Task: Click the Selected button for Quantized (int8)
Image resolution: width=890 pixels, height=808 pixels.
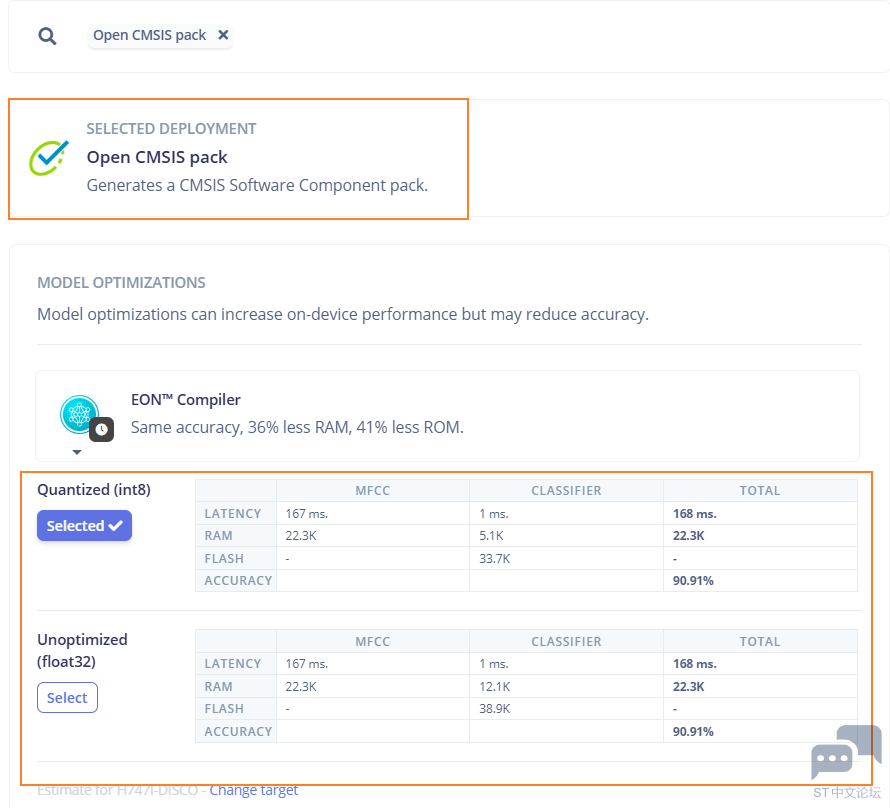Action: 85,525
